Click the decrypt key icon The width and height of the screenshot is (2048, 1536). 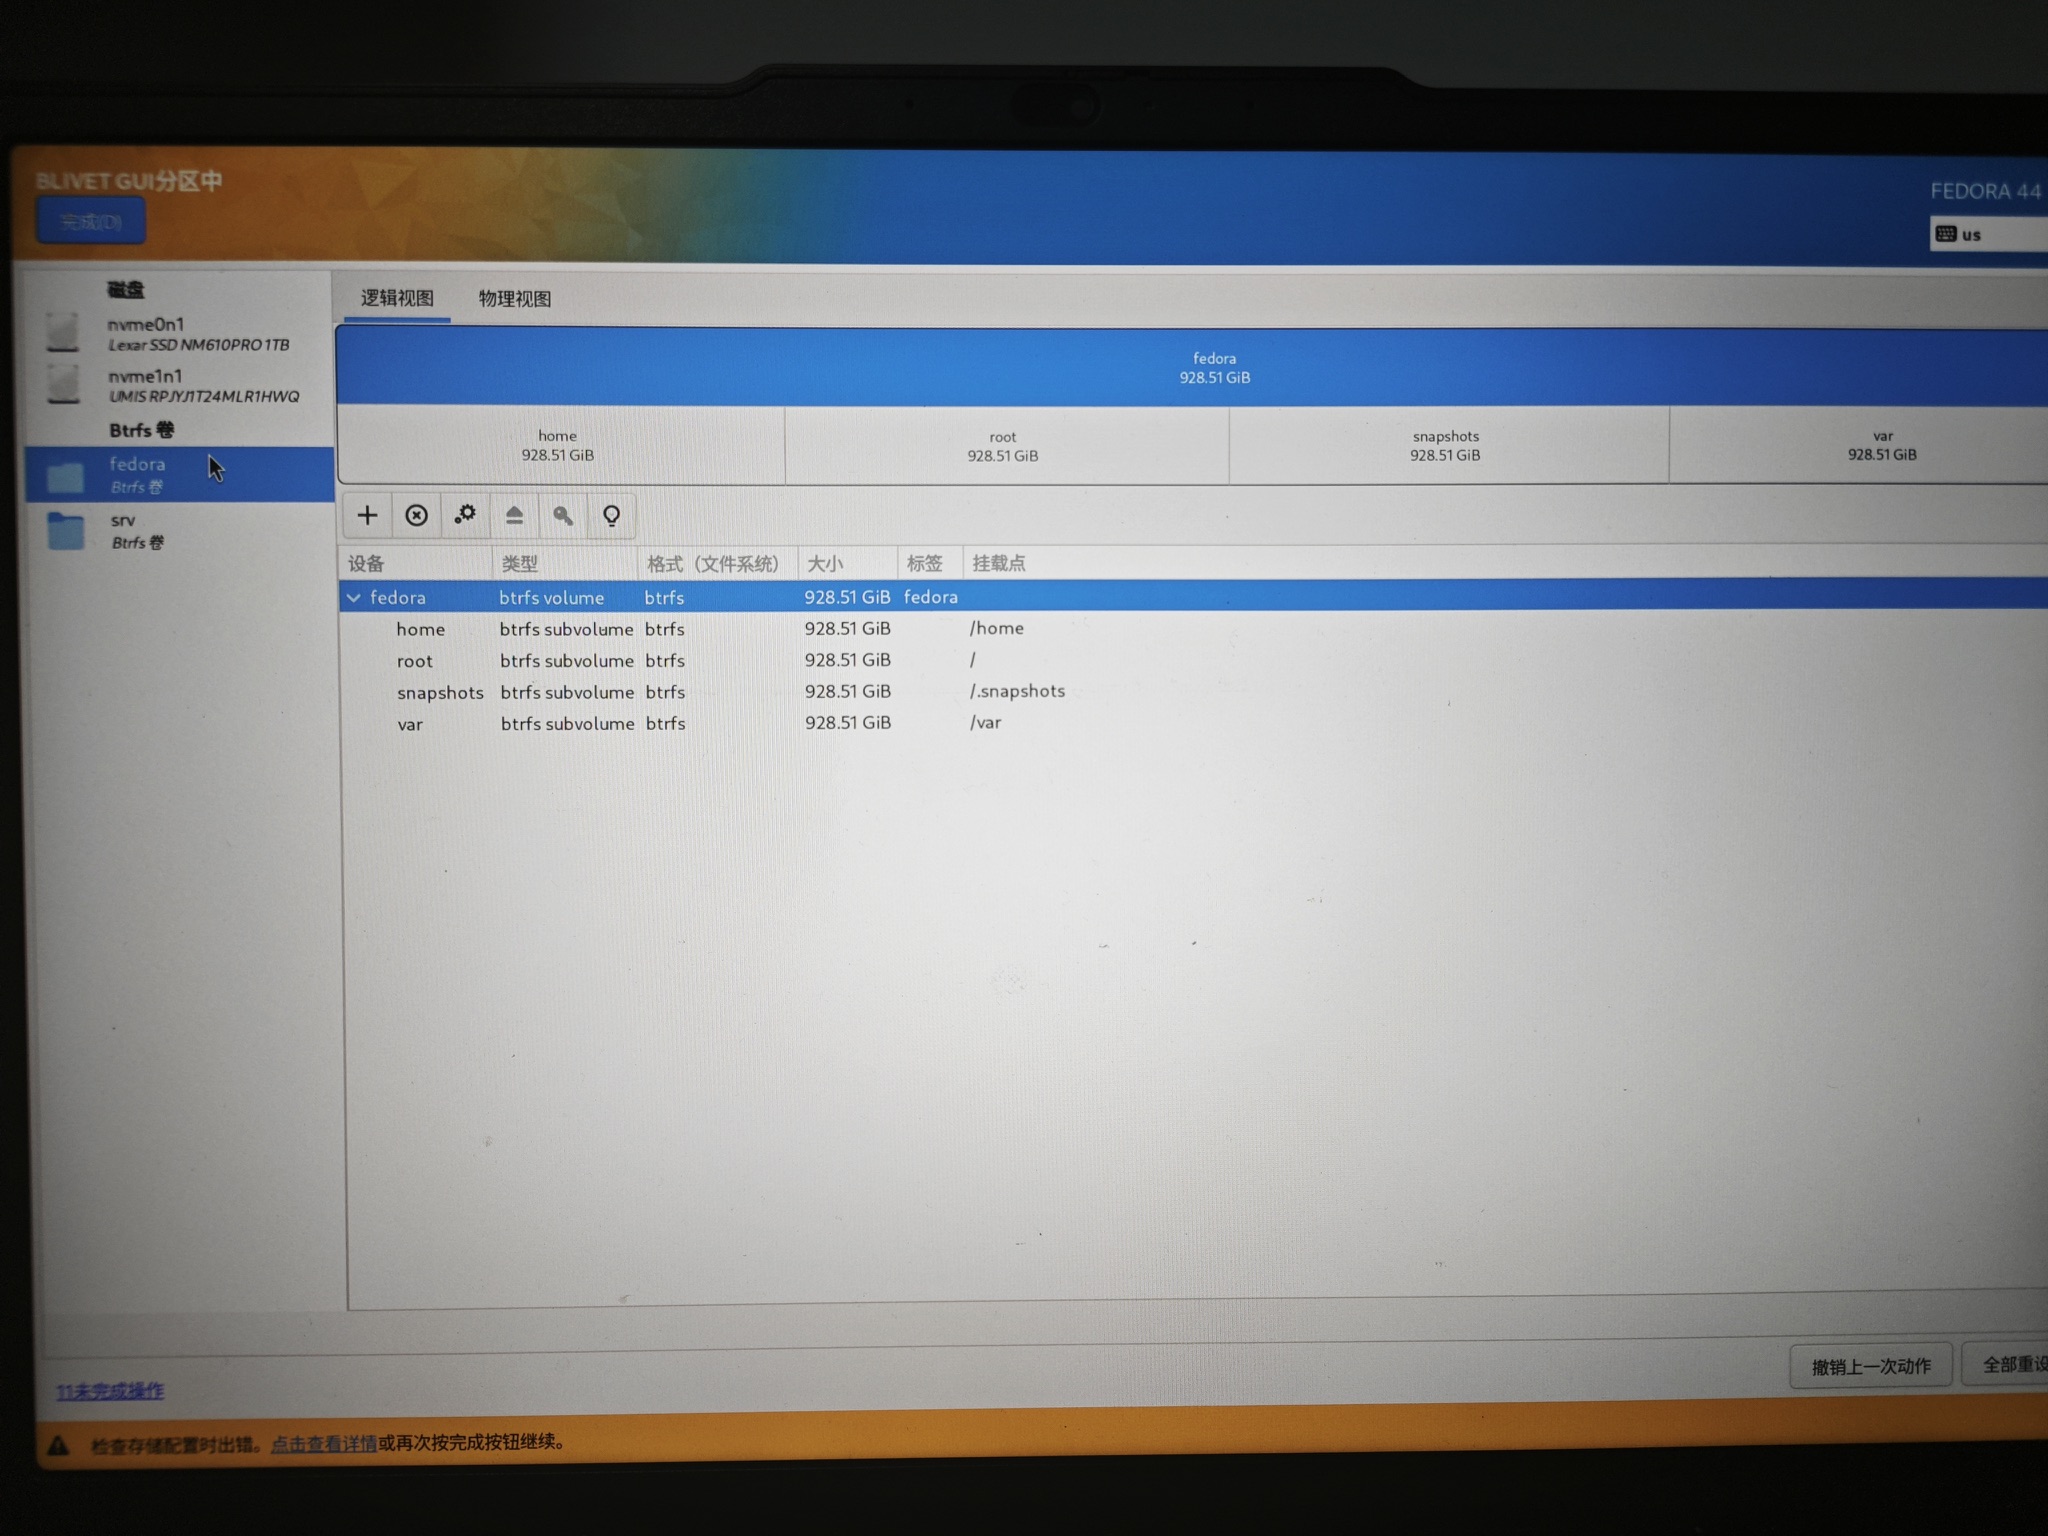(x=563, y=515)
